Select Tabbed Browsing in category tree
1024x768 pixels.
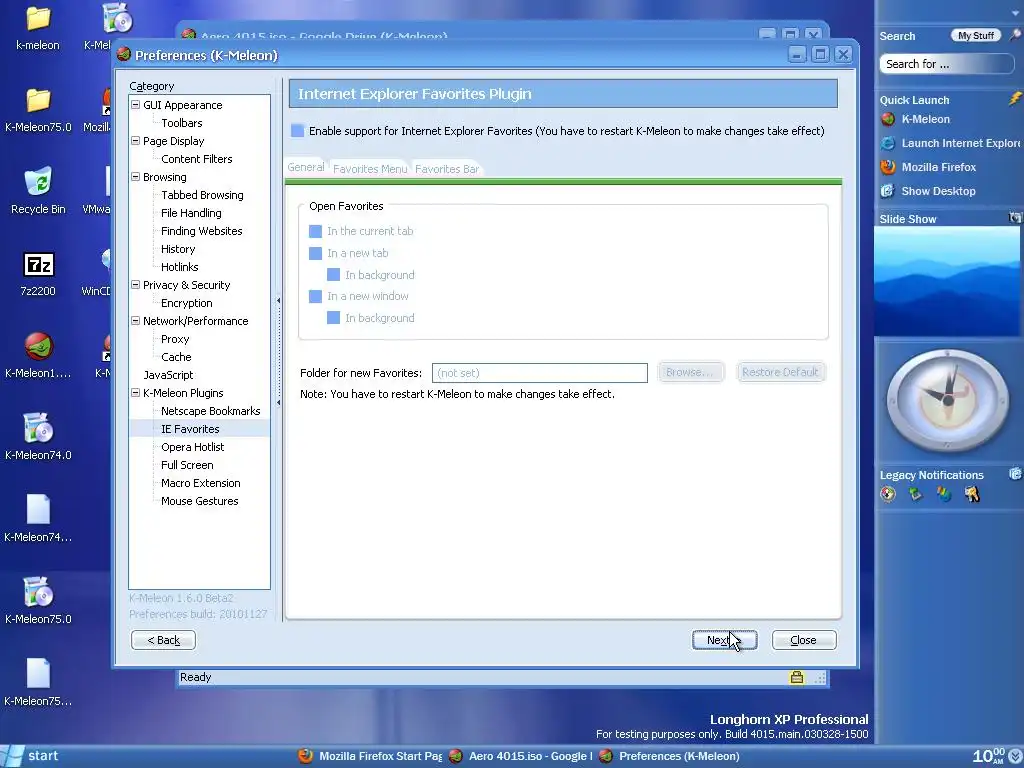(x=202, y=195)
